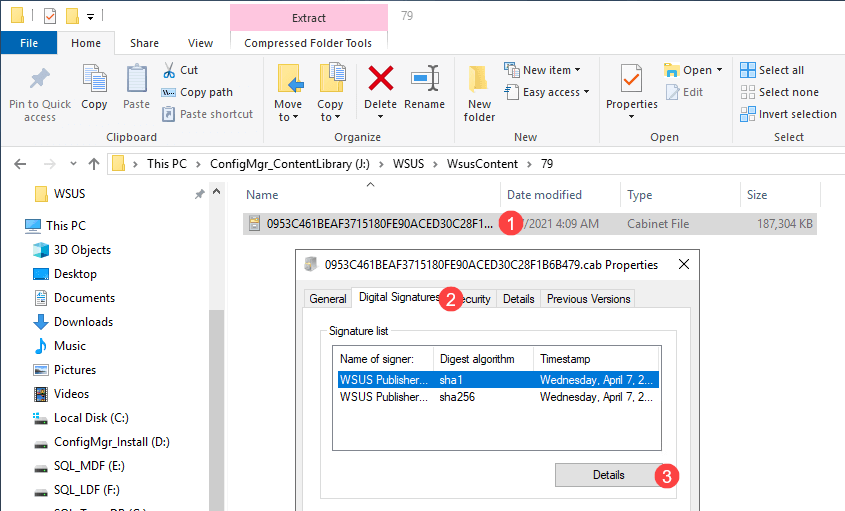
Task: Click the Properties checkmark icon
Action: point(631,79)
